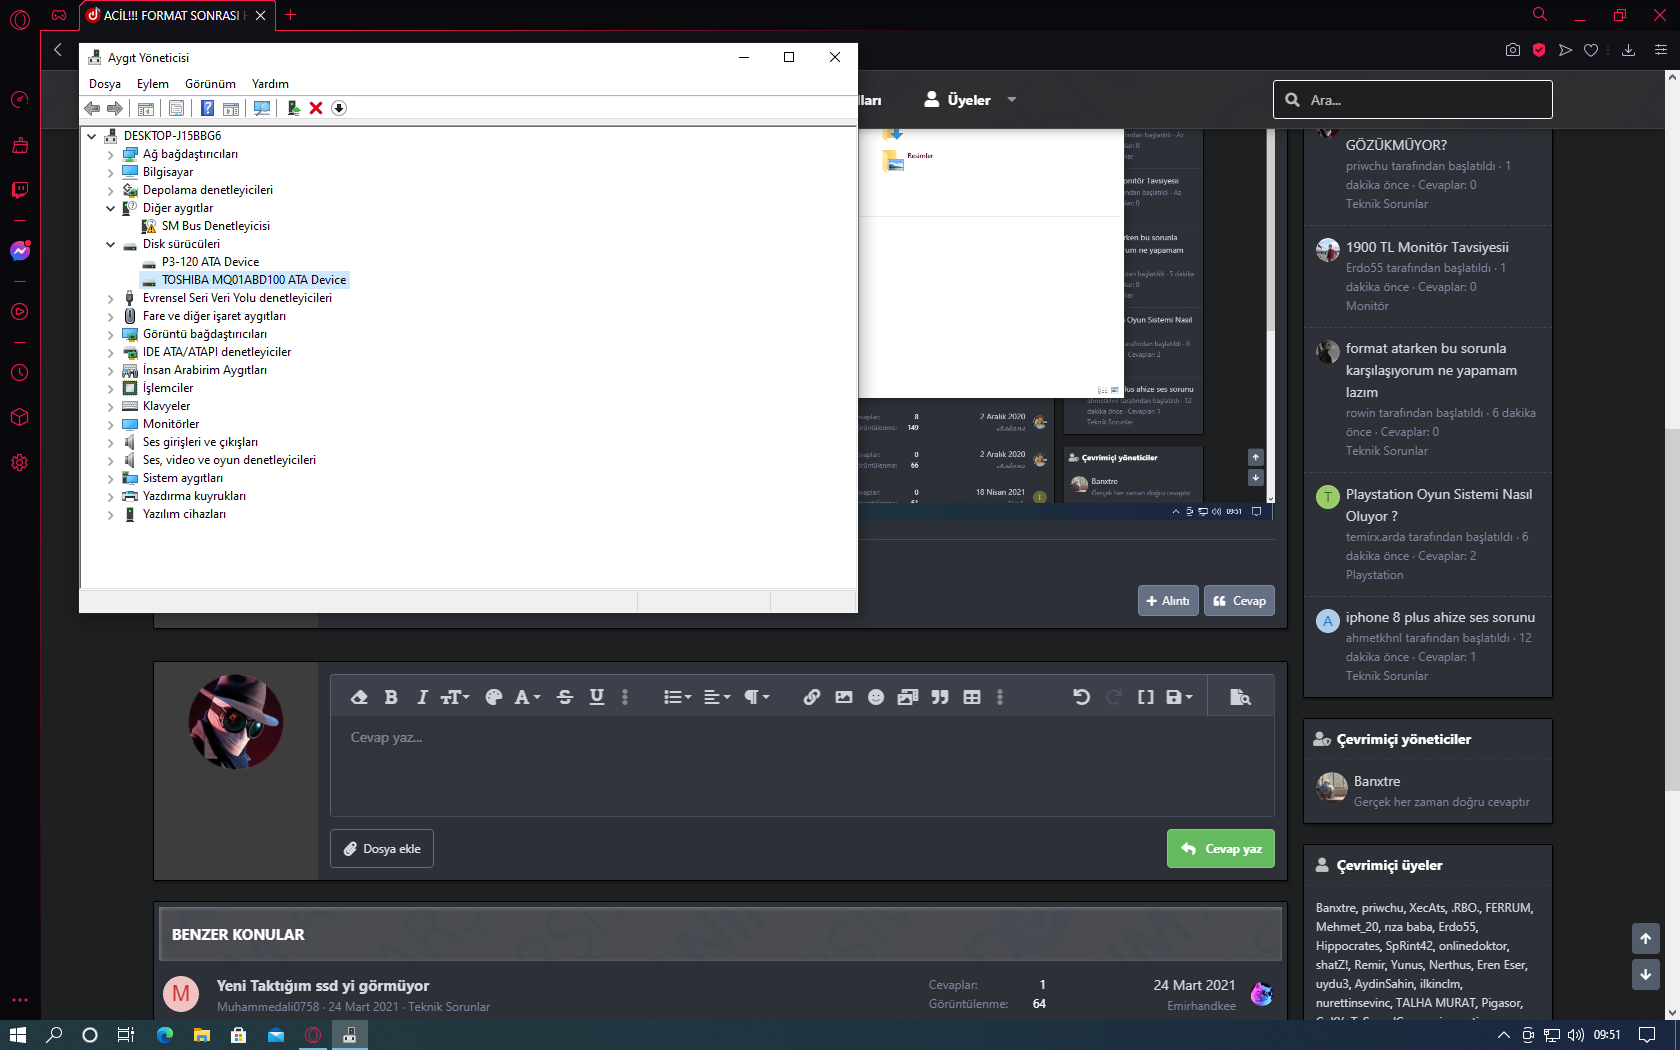Open the iphone 8 plus ahize ses sorunu thread
The width and height of the screenshot is (1680, 1050).
click(1440, 617)
